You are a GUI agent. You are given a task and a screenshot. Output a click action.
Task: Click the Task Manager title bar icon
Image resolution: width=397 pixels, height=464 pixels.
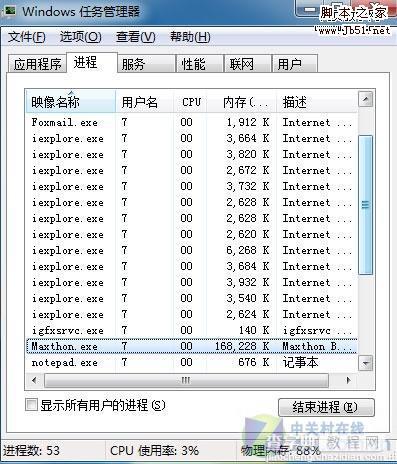coord(10,11)
